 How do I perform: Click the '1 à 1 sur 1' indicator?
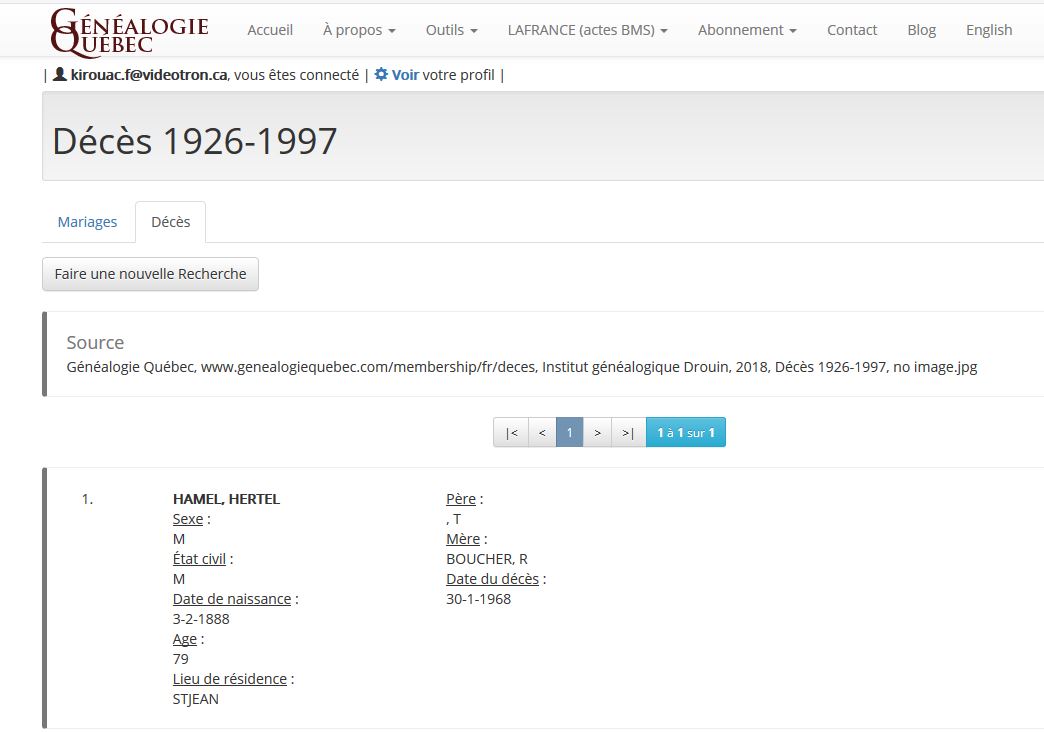(x=686, y=432)
